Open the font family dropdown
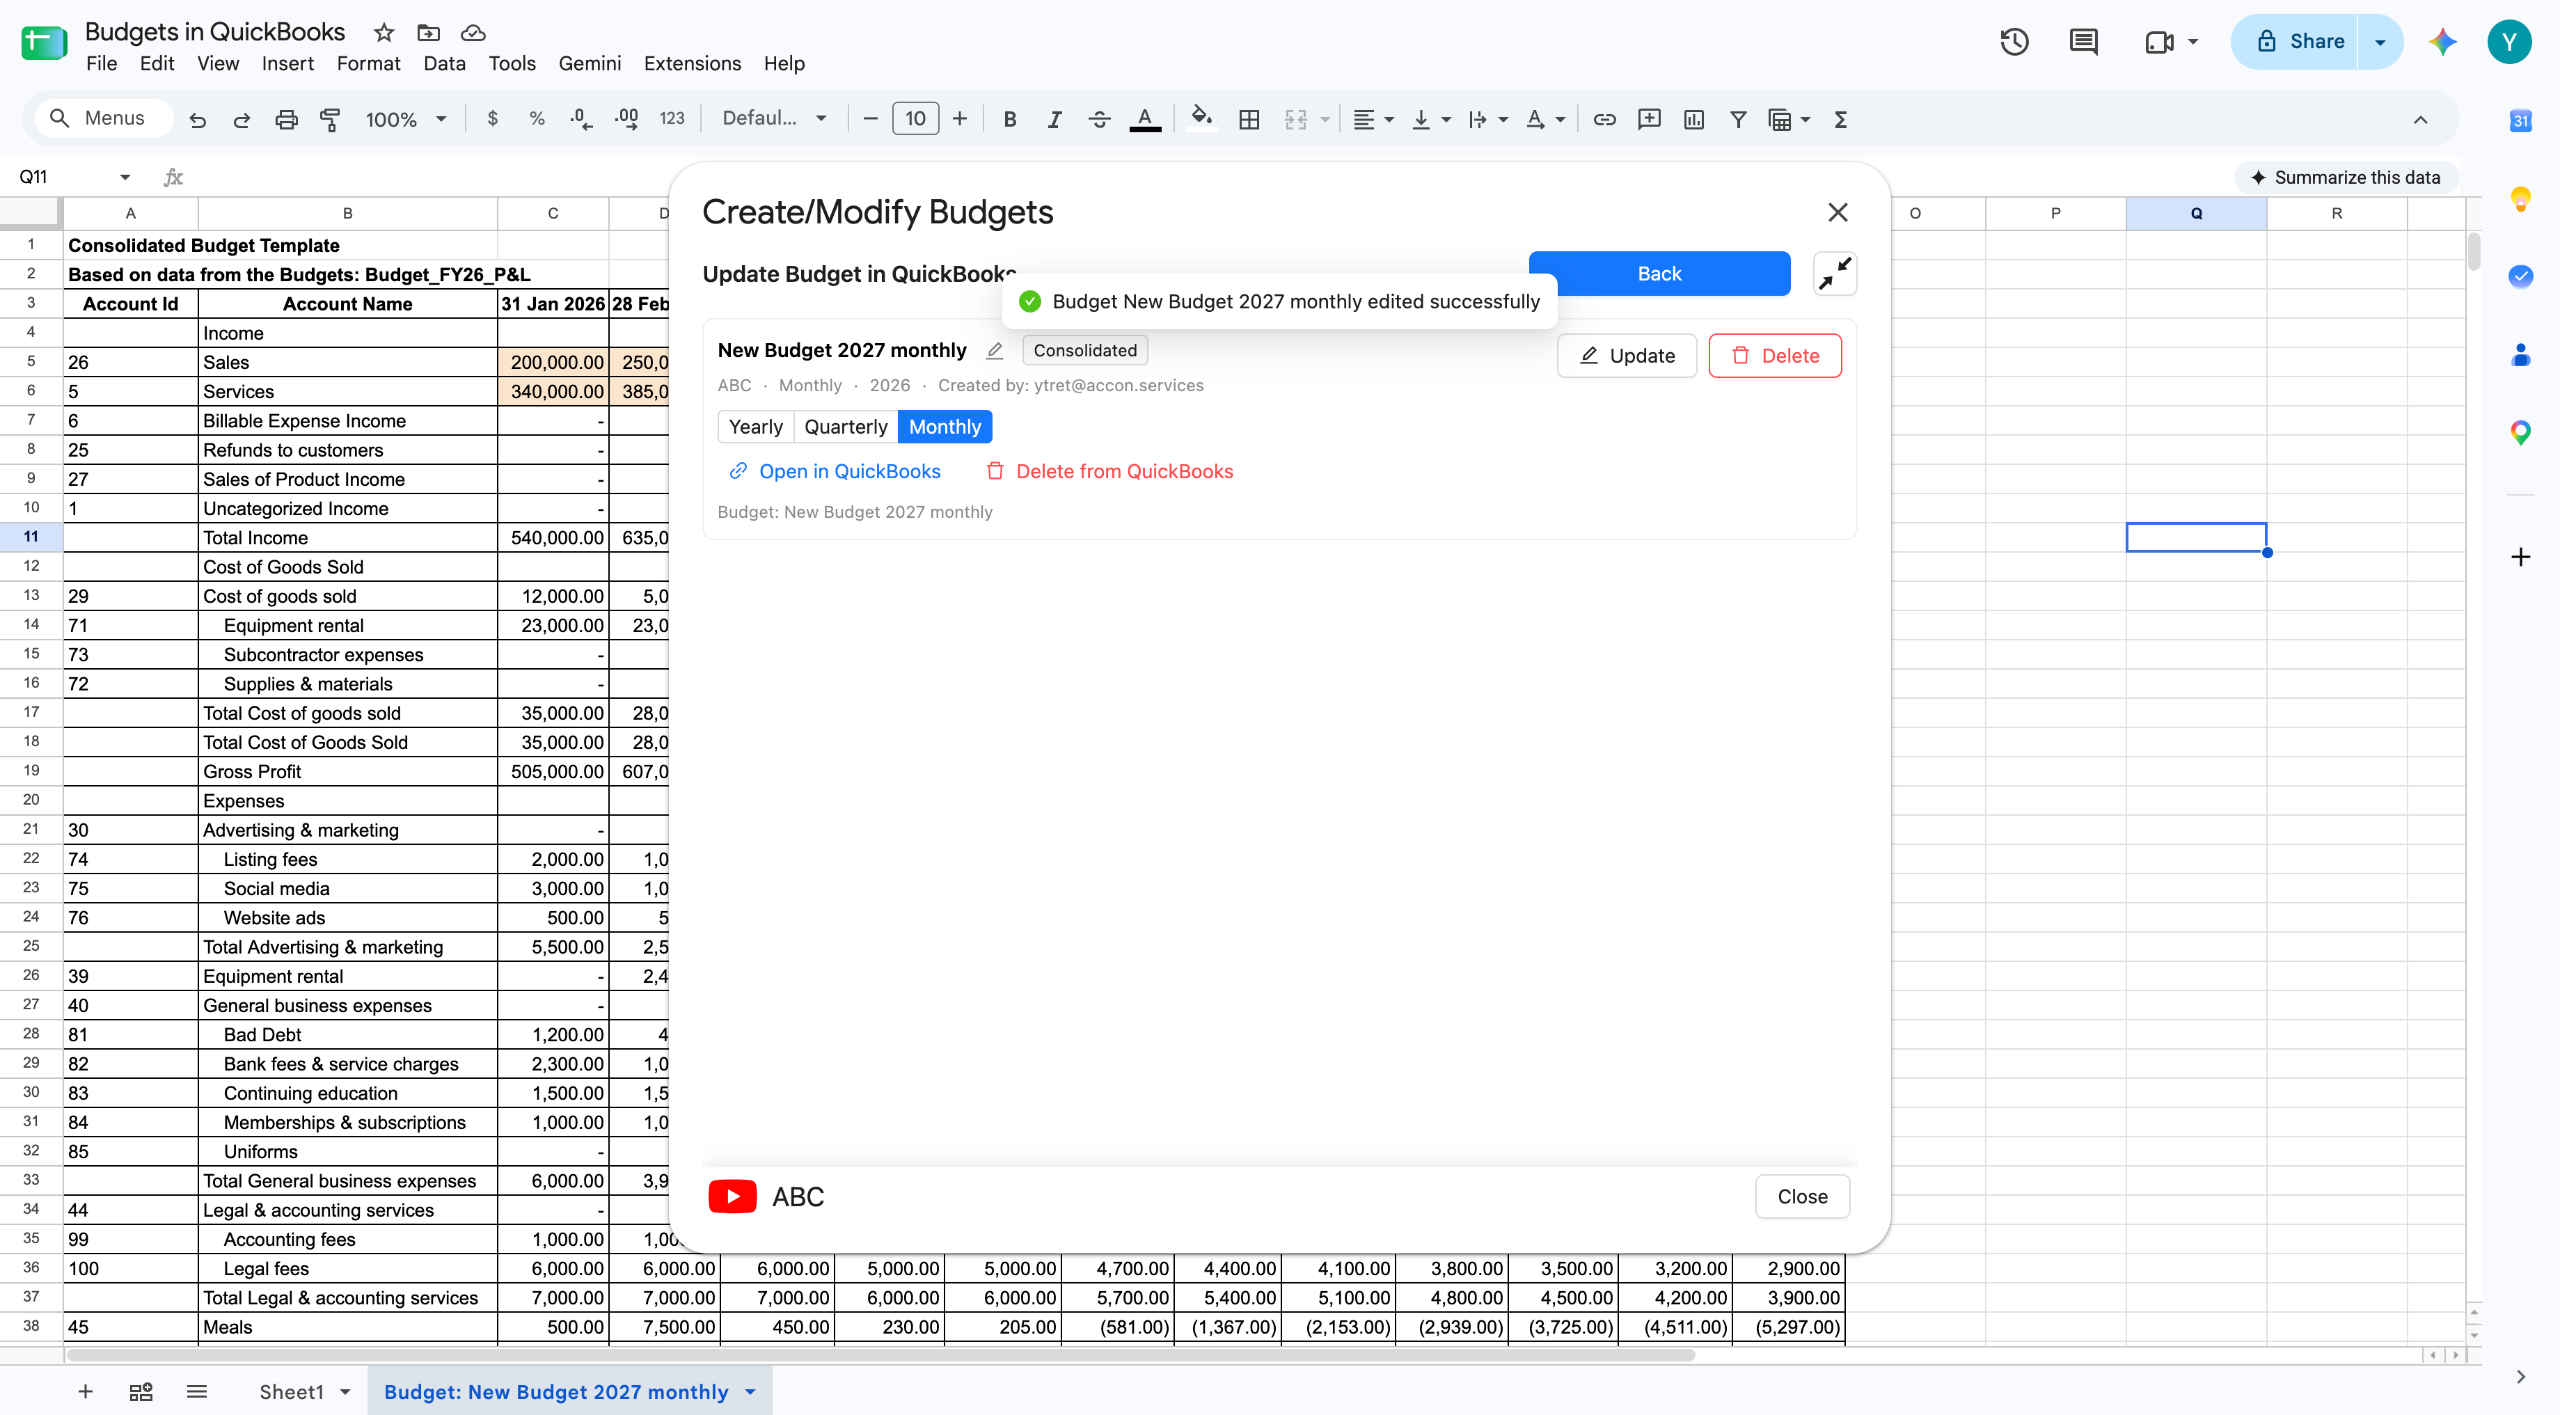This screenshot has width=2560, height=1415. click(775, 119)
